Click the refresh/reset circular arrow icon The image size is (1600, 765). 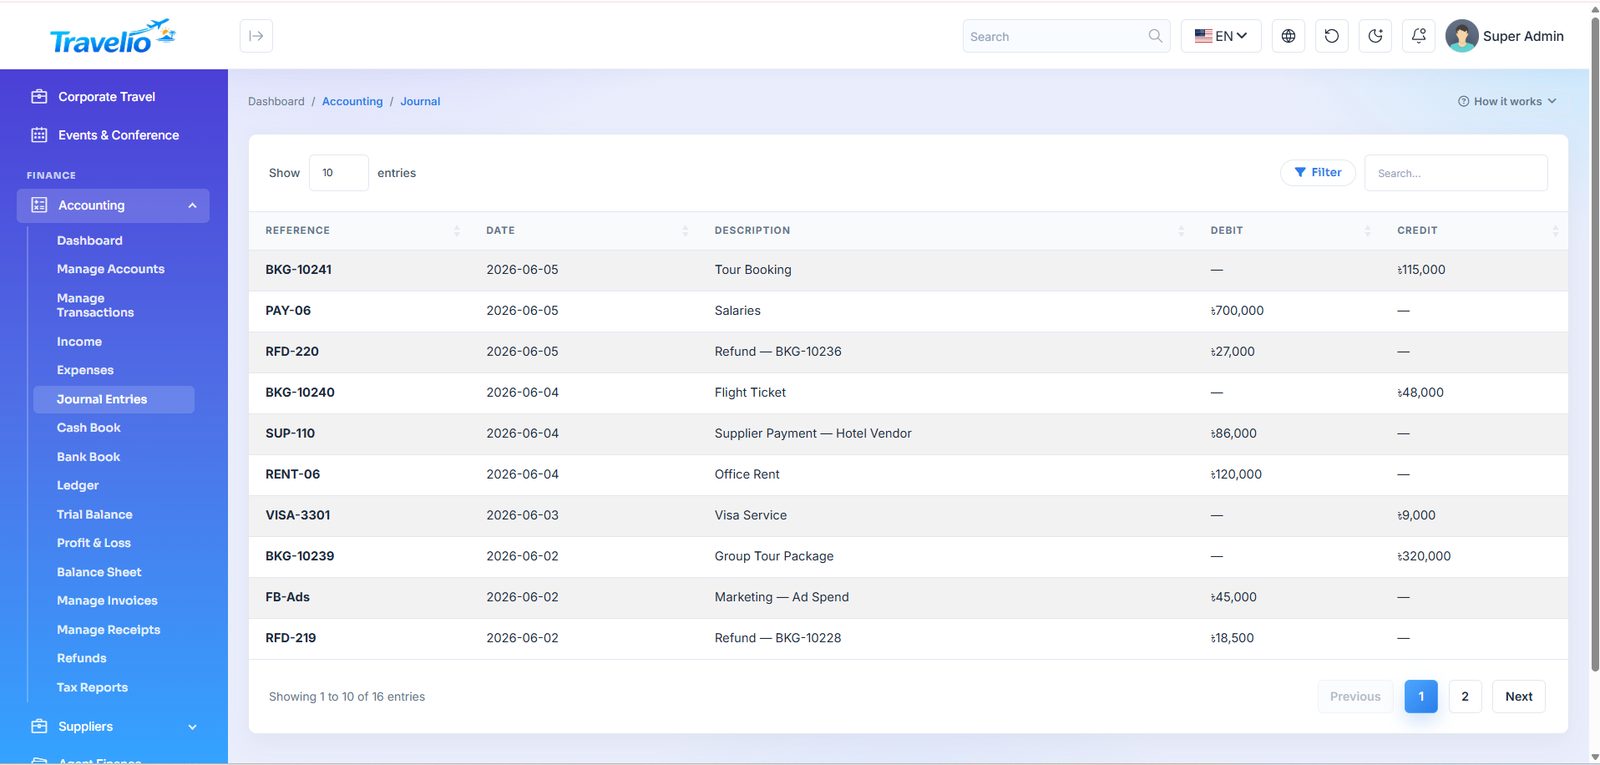click(1332, 36)
